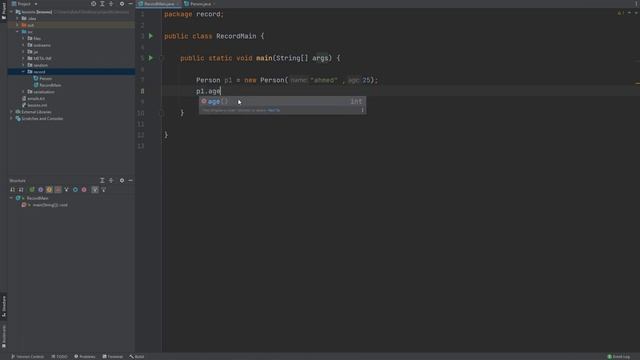
Task: Expand Scratches and Consoles node
Action: (x=11, y=118)
